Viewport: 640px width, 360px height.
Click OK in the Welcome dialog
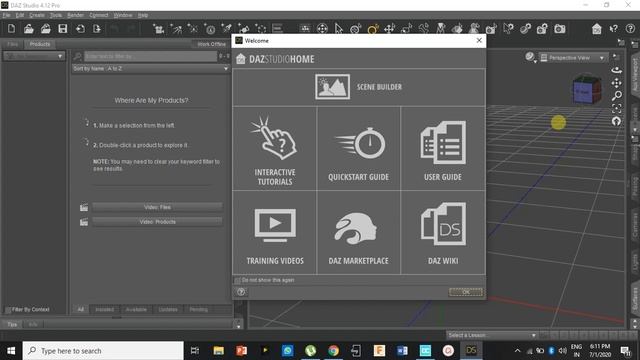tap(466, 292)
